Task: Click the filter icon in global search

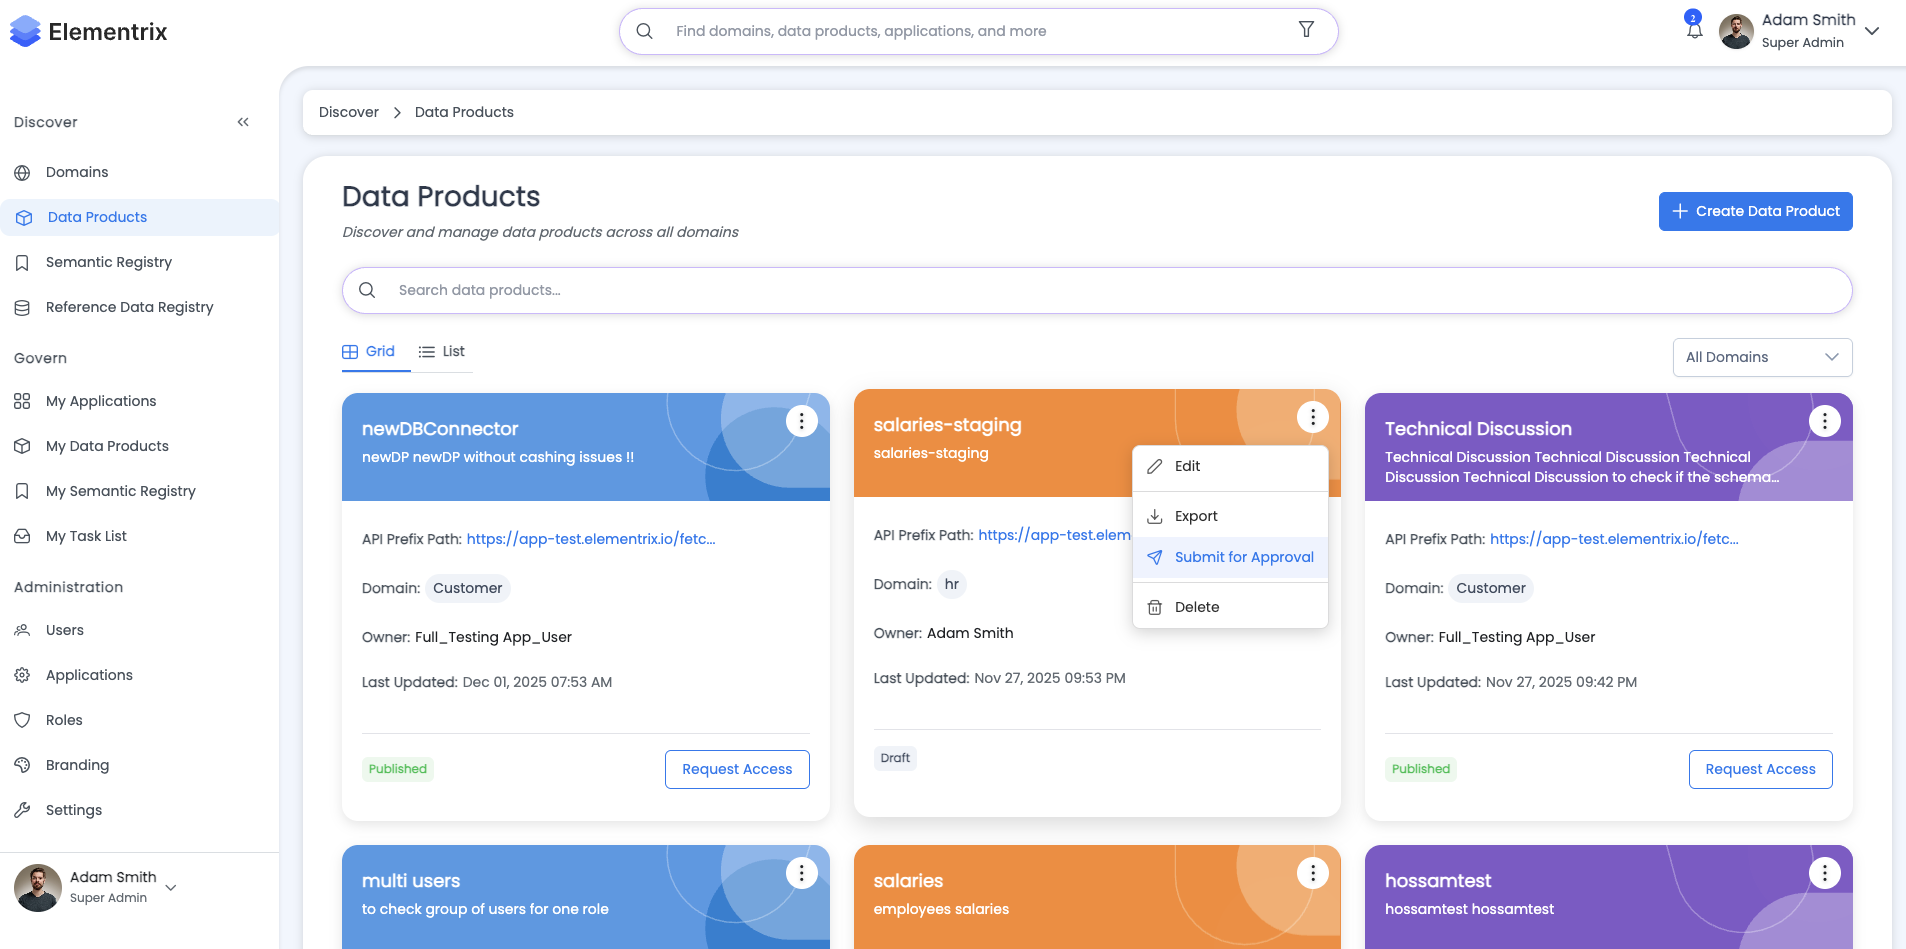Action: 1306,30
